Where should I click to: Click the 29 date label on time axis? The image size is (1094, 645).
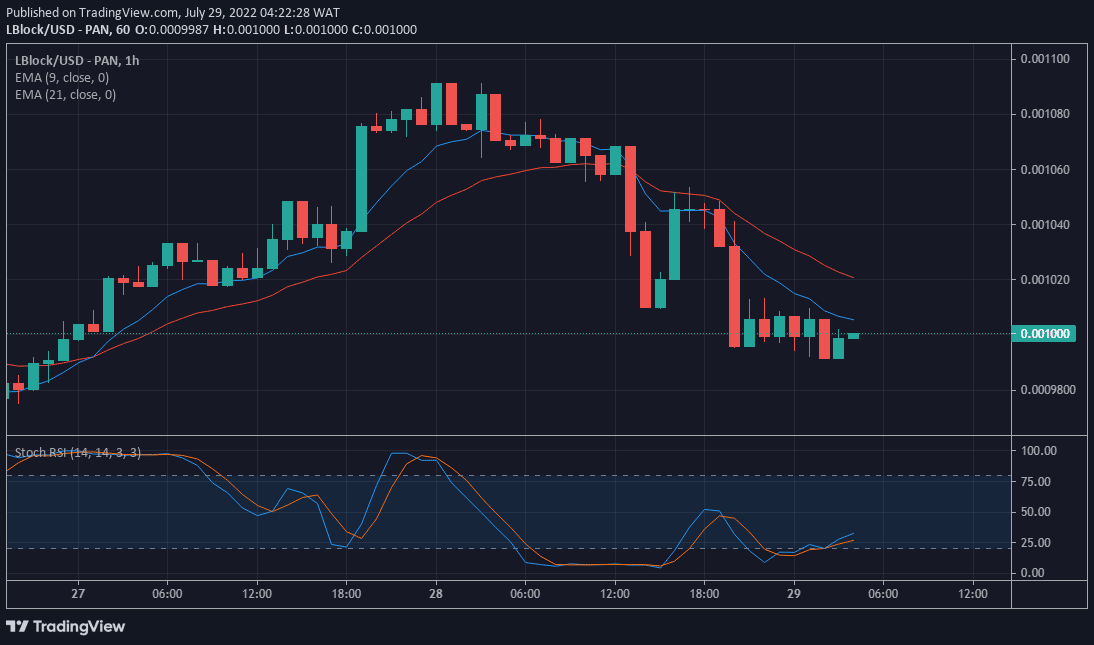coord(793,594)
